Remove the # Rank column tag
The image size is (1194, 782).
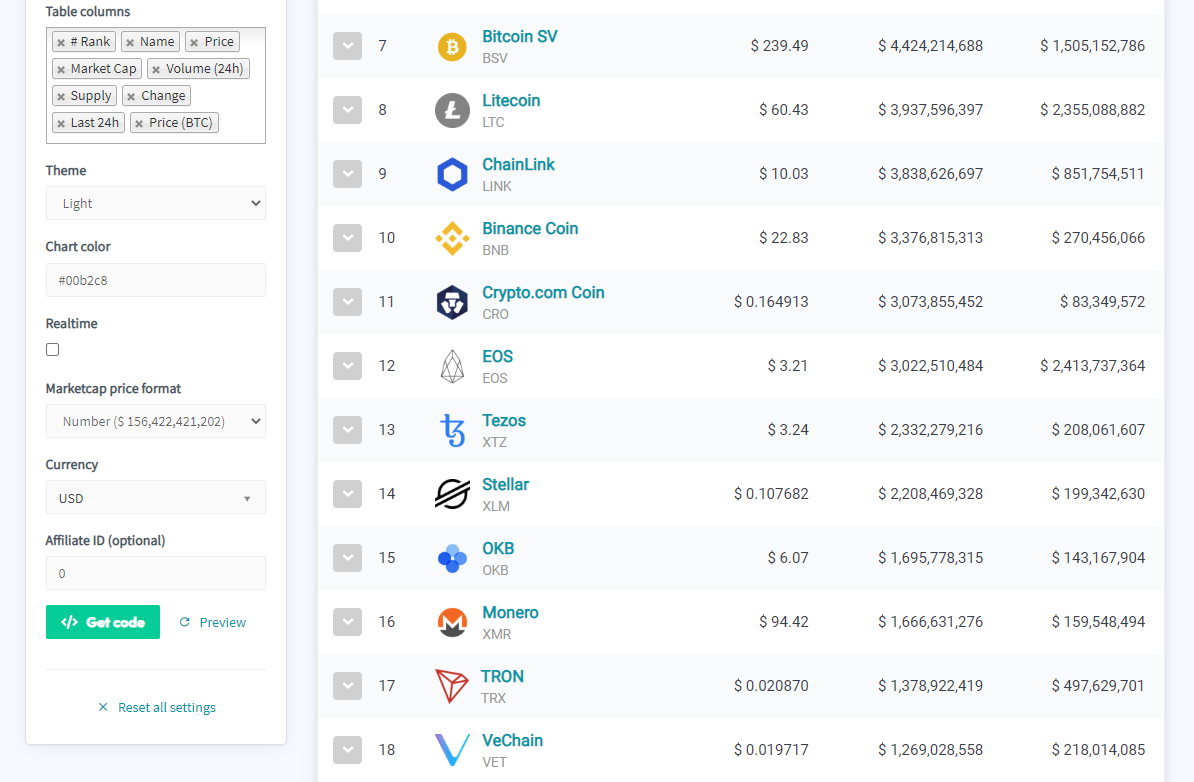tap(61, 43)
